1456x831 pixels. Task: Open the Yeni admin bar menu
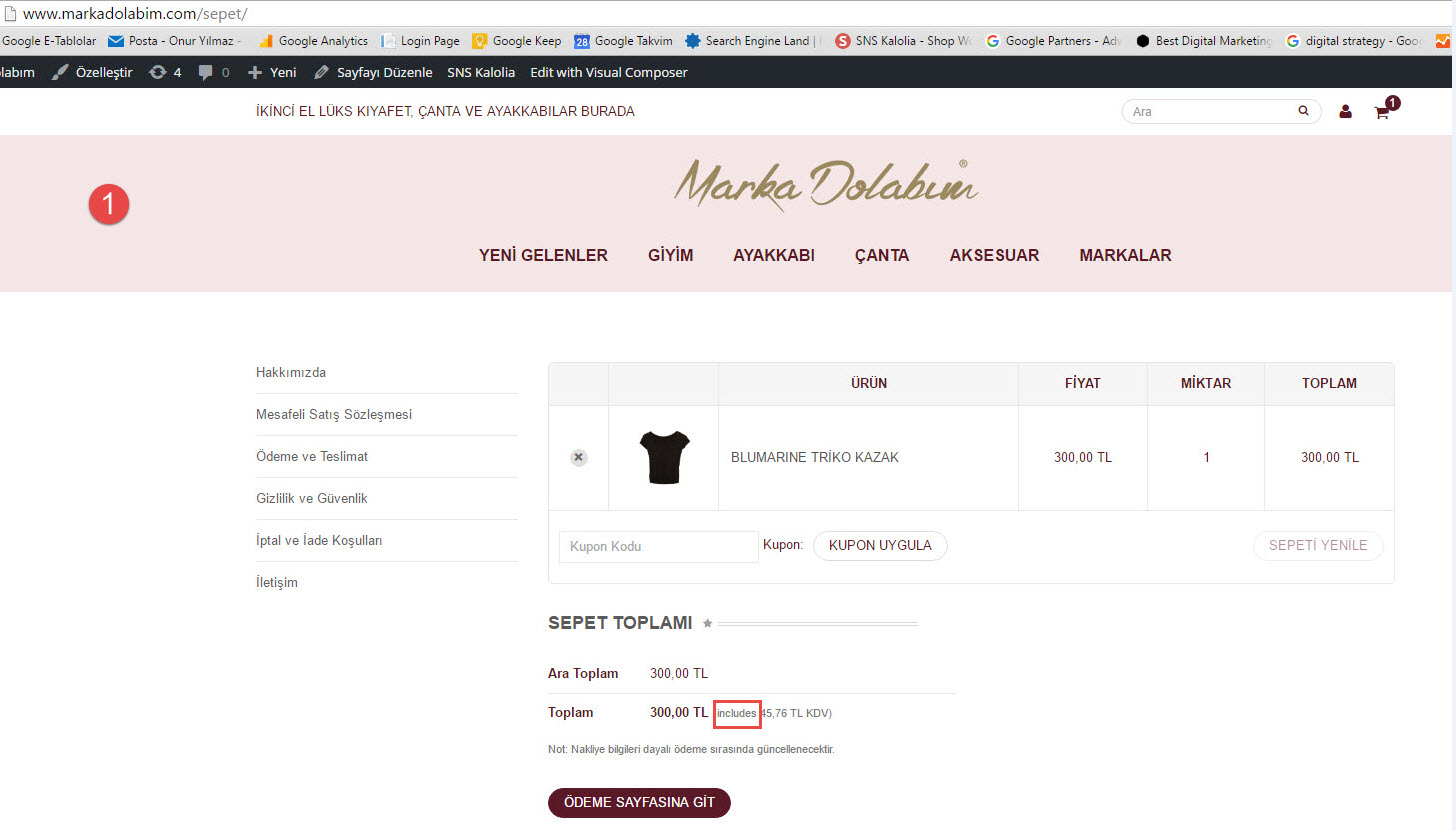272,72
